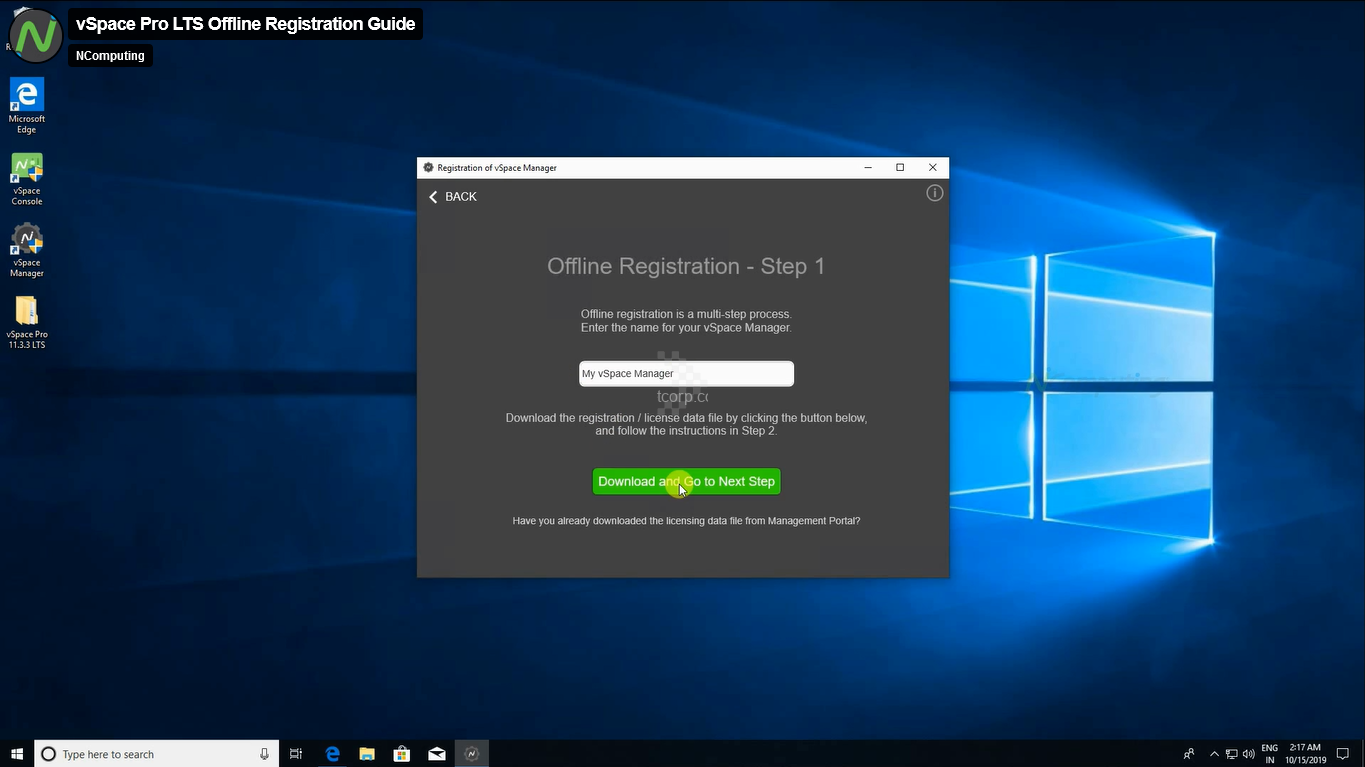Click the info icon in registration window

[x=934, y=193]
